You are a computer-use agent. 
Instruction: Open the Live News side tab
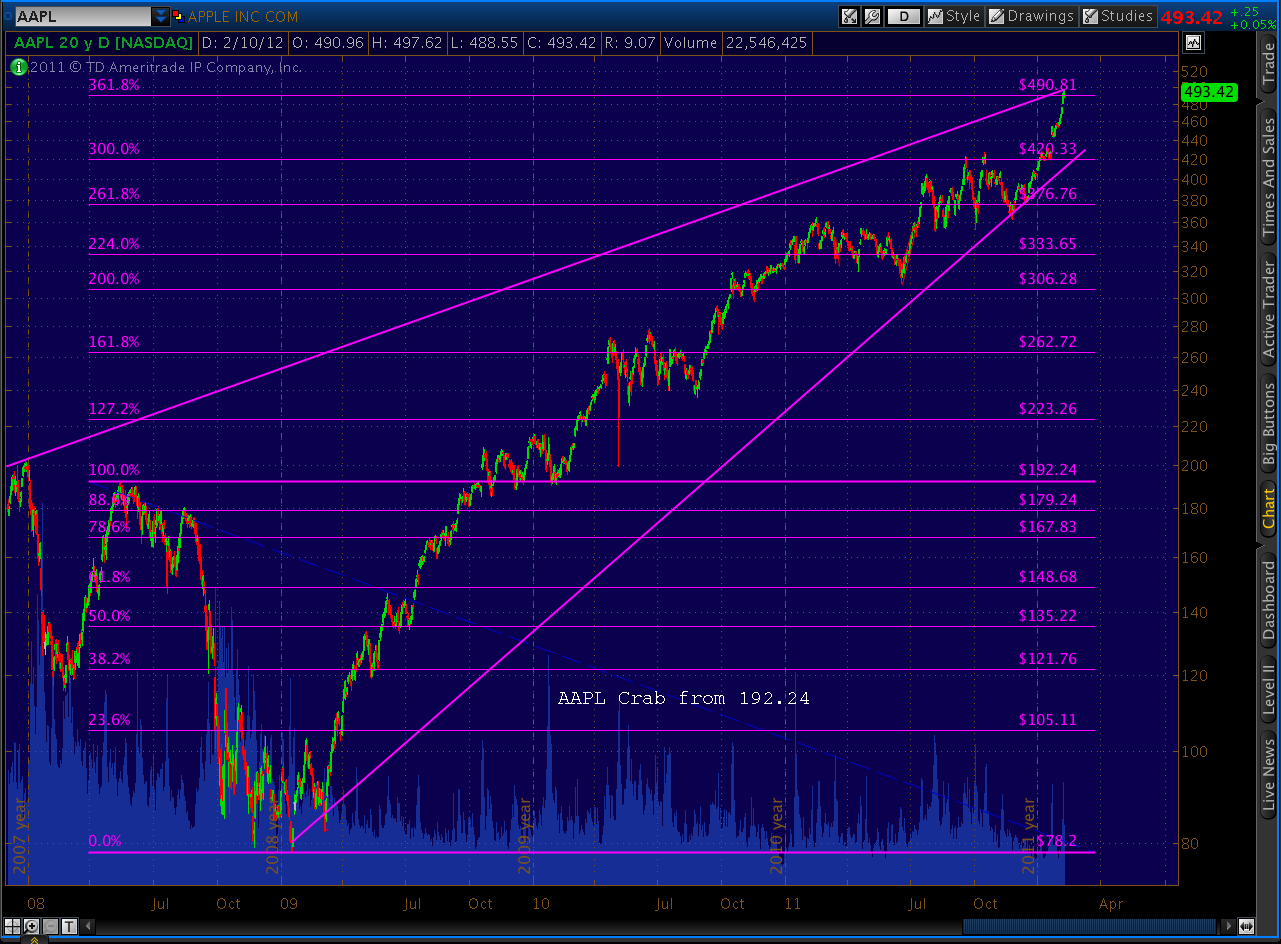coord(1269,774)
